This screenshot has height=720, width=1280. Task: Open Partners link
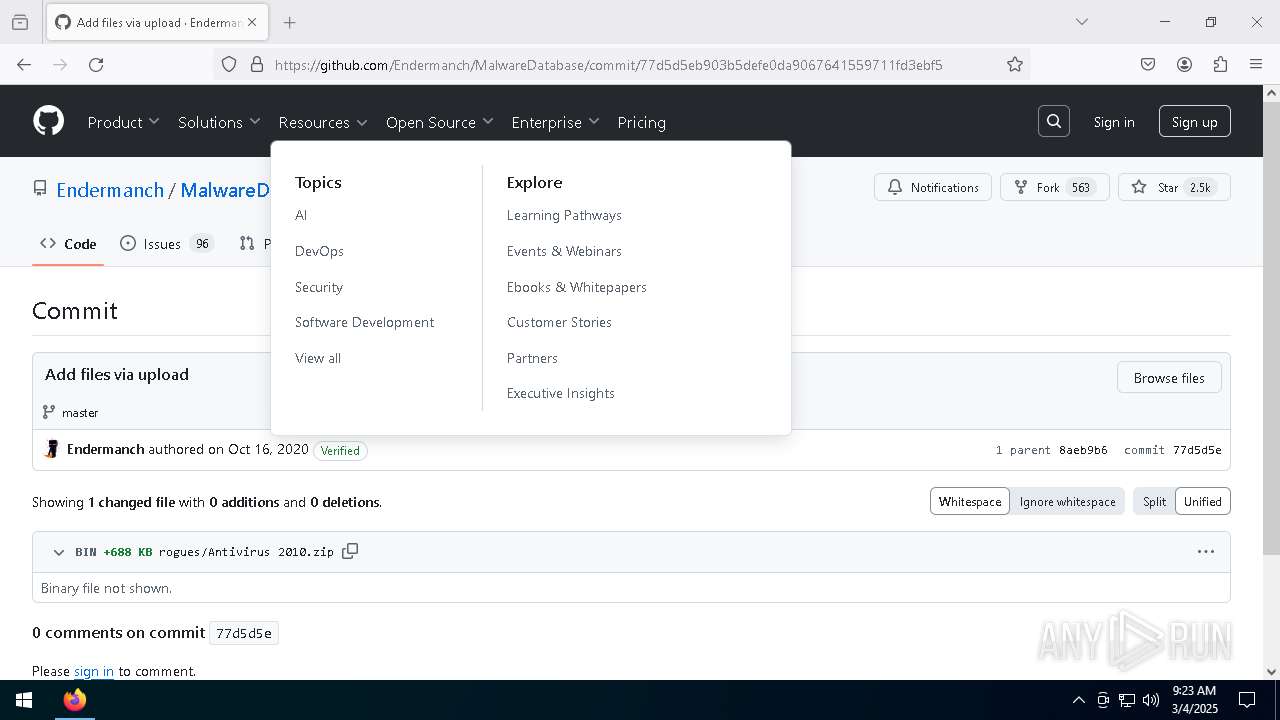[x=532, y=358]
